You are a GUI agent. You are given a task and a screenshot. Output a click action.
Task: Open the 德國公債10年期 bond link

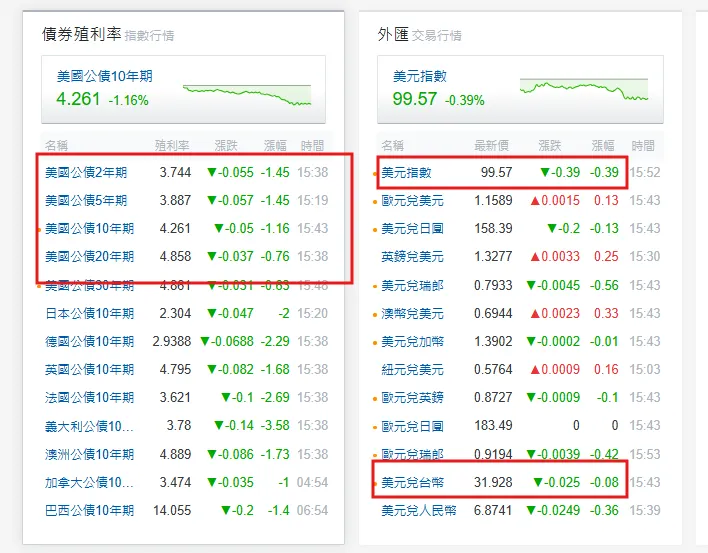click(x=89, y=341)
